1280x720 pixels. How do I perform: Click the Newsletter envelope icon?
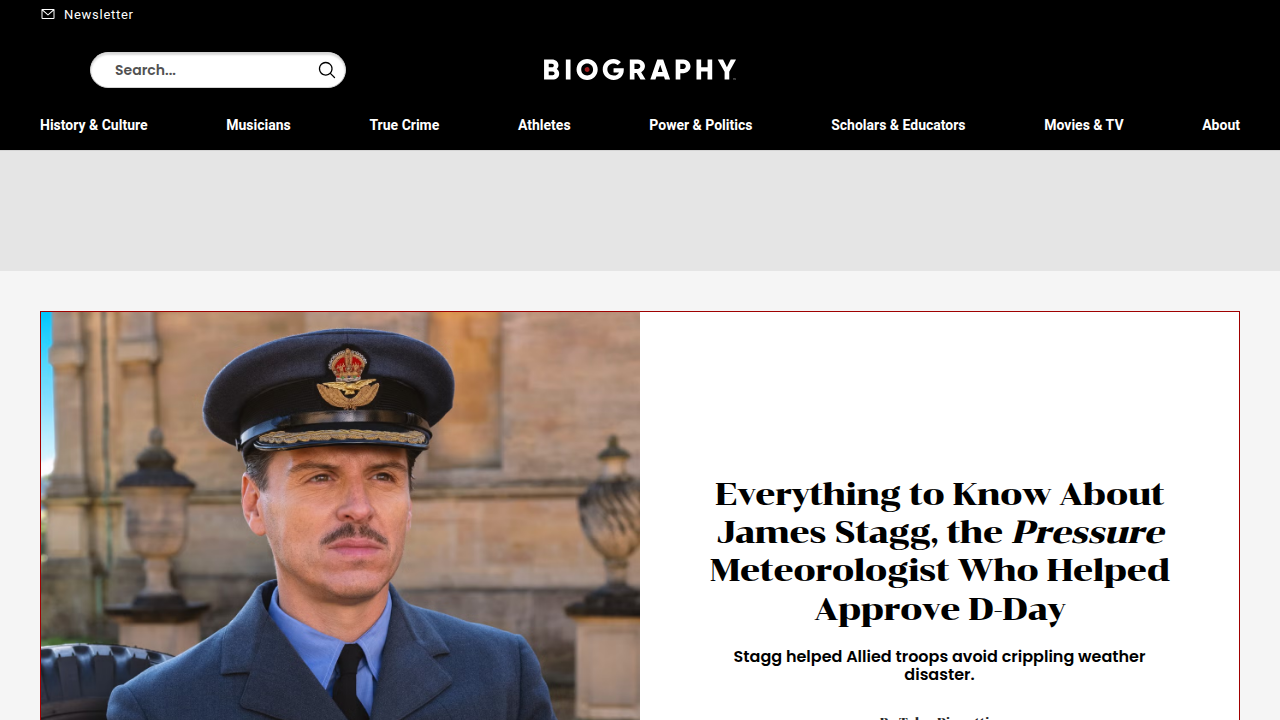click(x=48, y=14)
